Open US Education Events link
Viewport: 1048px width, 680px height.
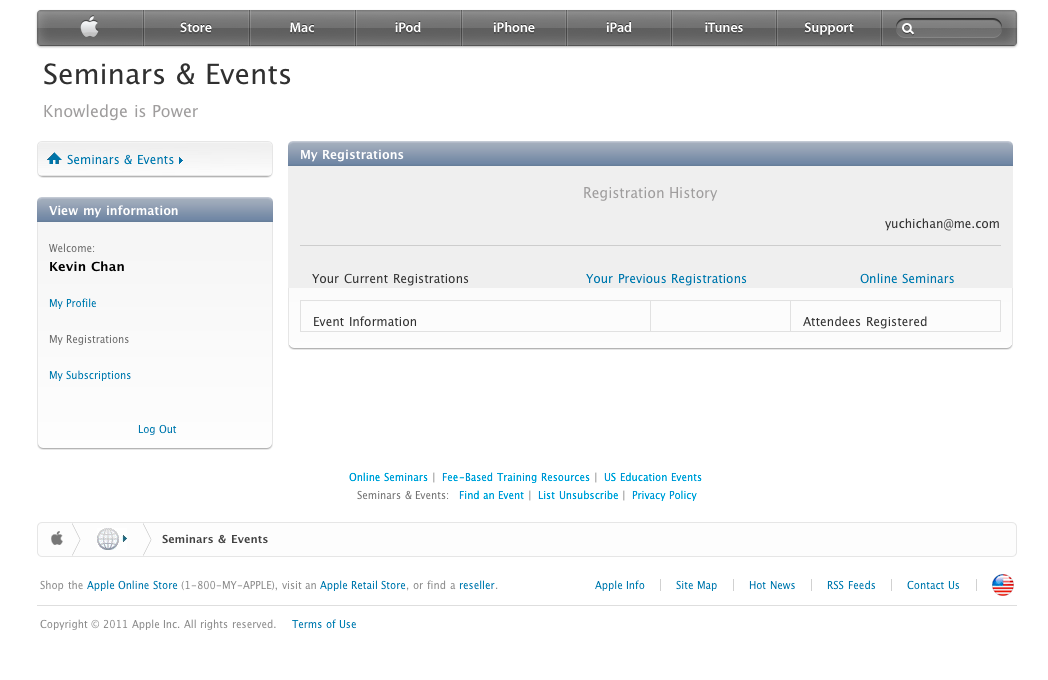pos(653,477)
